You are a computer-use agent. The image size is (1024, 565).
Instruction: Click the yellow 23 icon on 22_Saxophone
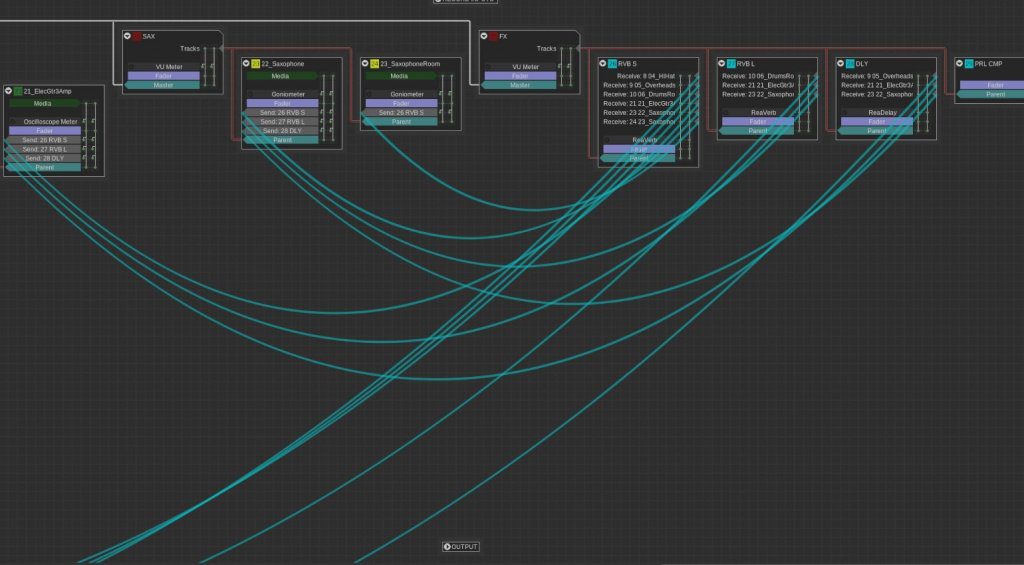[x=256, y=63]
